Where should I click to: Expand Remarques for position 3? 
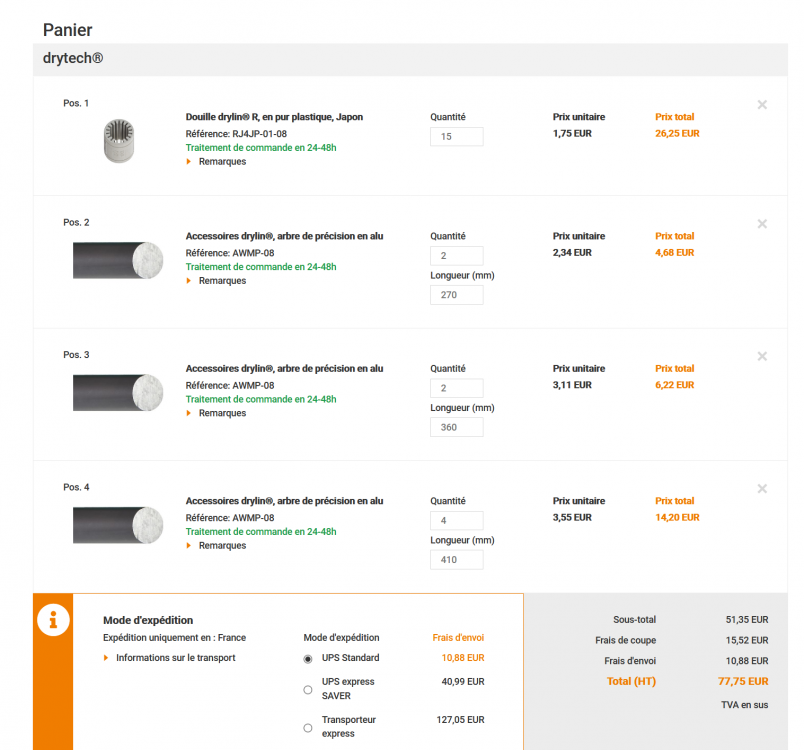221,413
